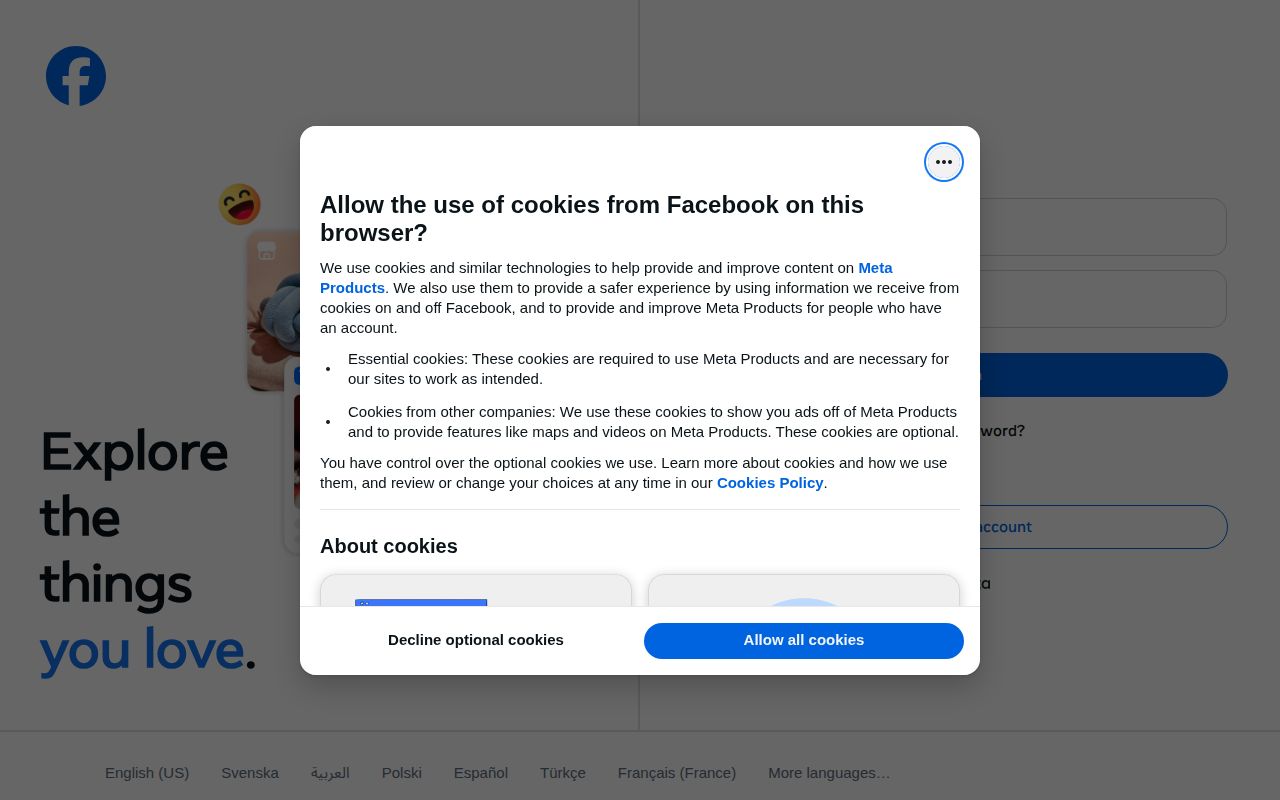
Task: Click the partially hidden forgot password link
Action: pos(1002,431)
